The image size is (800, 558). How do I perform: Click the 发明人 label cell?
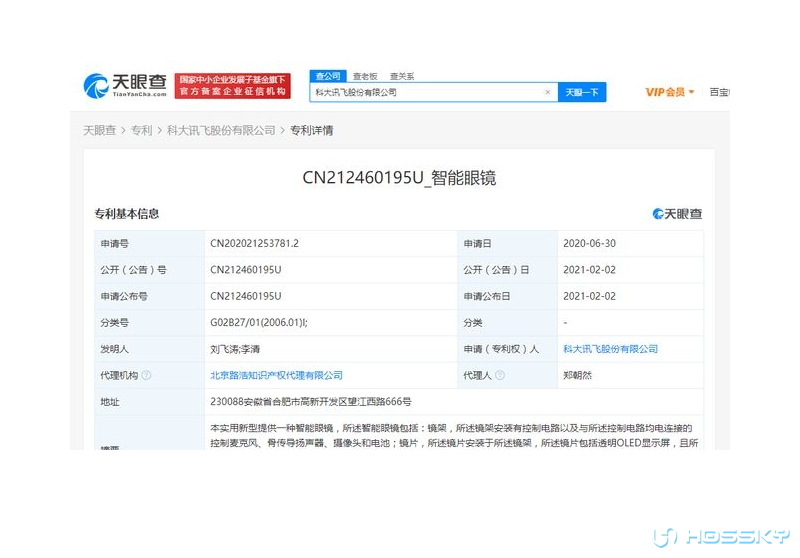(149, 349)
